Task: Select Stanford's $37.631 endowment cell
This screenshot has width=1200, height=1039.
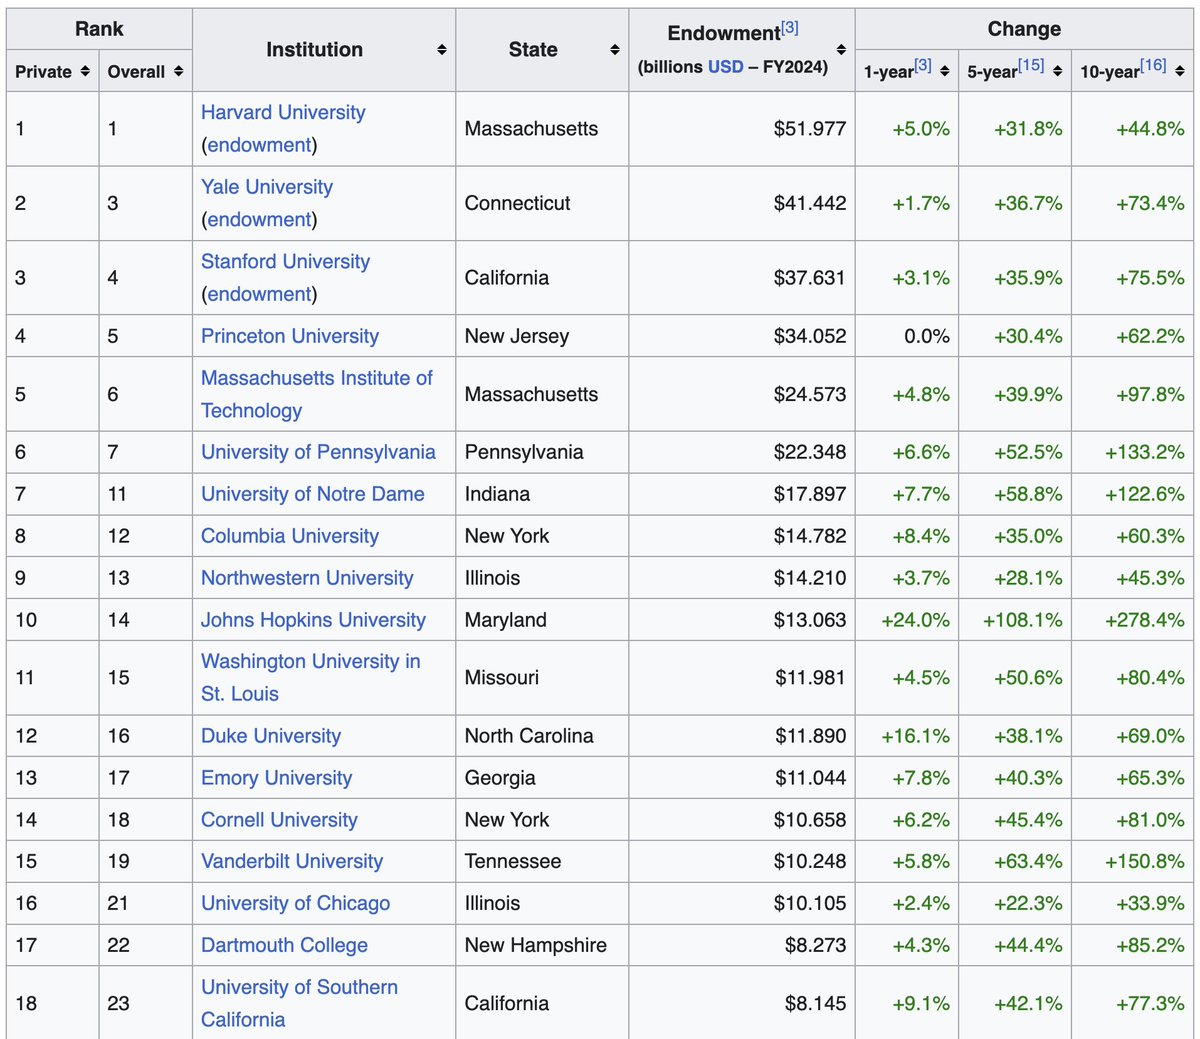Action: (742, 278)
